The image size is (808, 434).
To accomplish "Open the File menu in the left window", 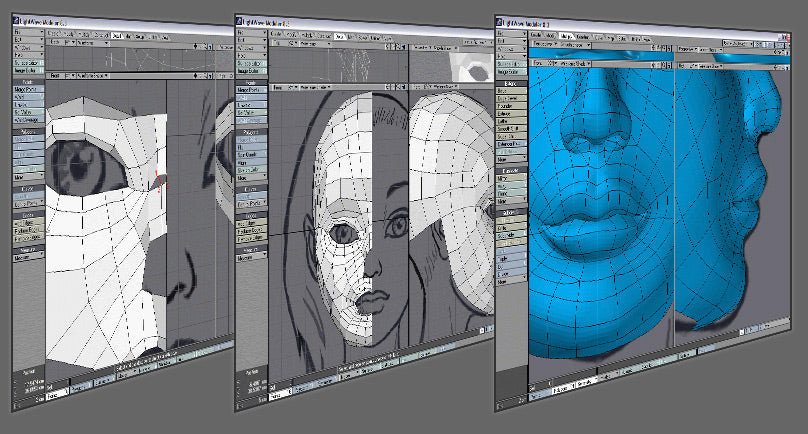I will click(x=28, y=30).
